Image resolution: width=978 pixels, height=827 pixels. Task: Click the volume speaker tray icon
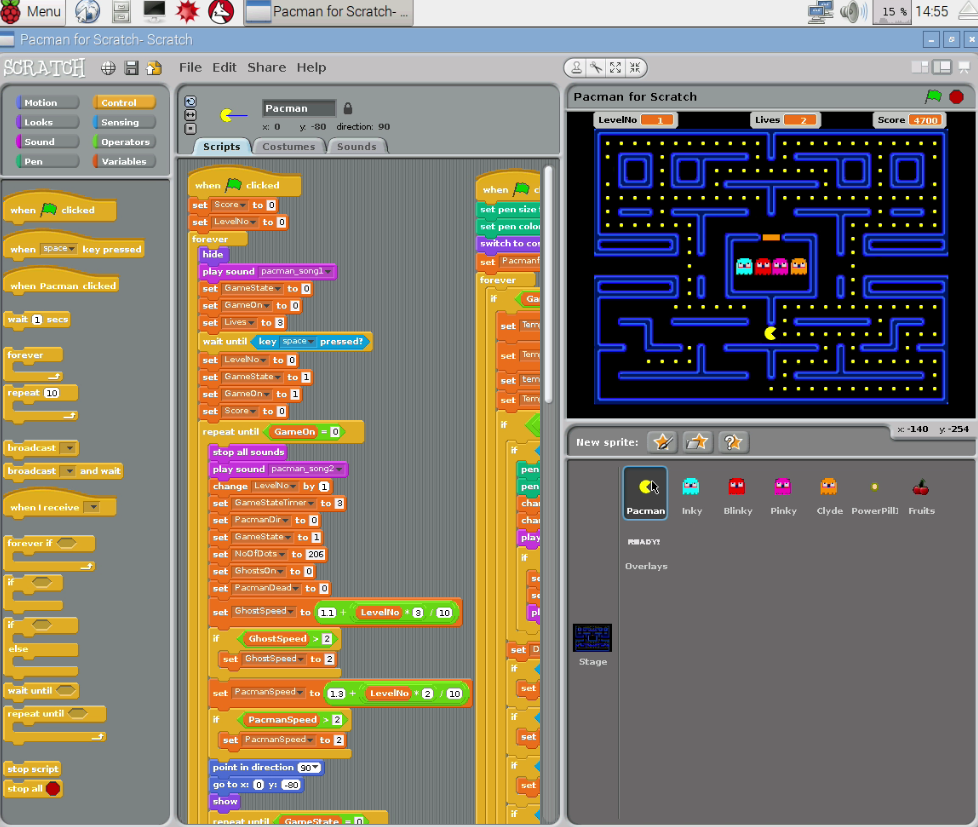(x=852, y=12)
